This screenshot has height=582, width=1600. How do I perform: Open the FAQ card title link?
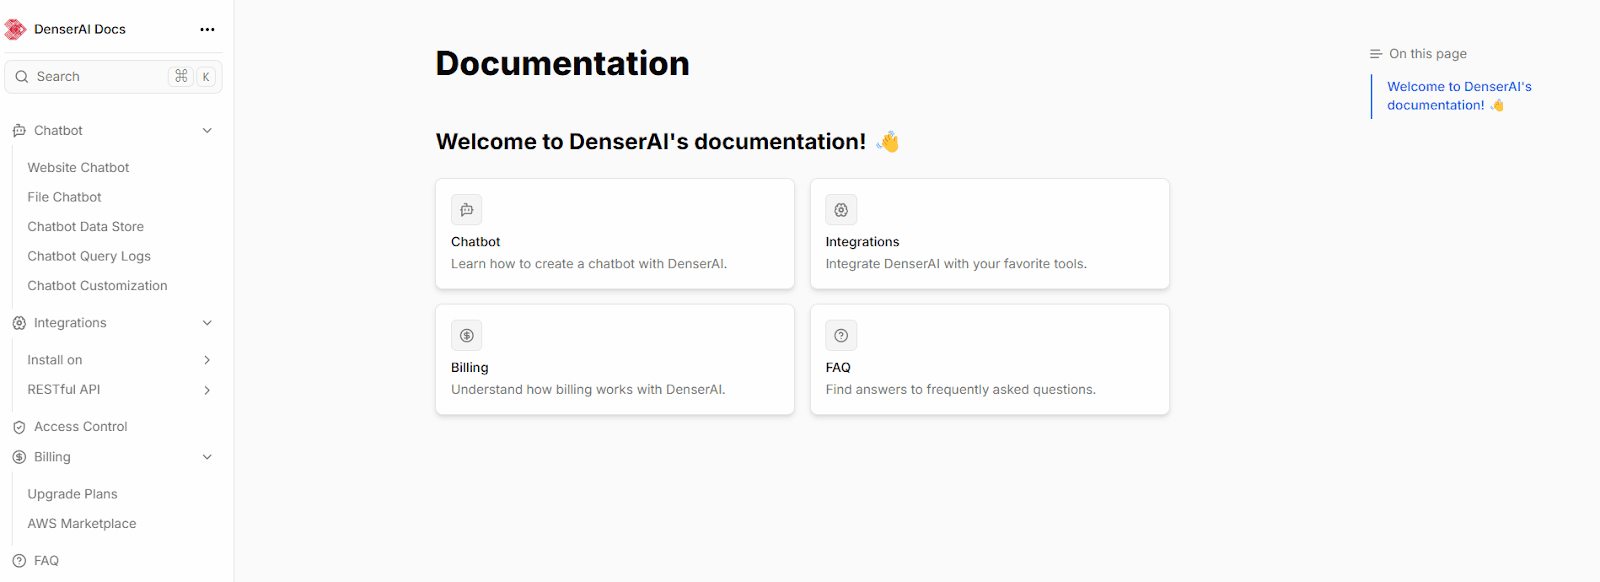(x=838, y=368)
